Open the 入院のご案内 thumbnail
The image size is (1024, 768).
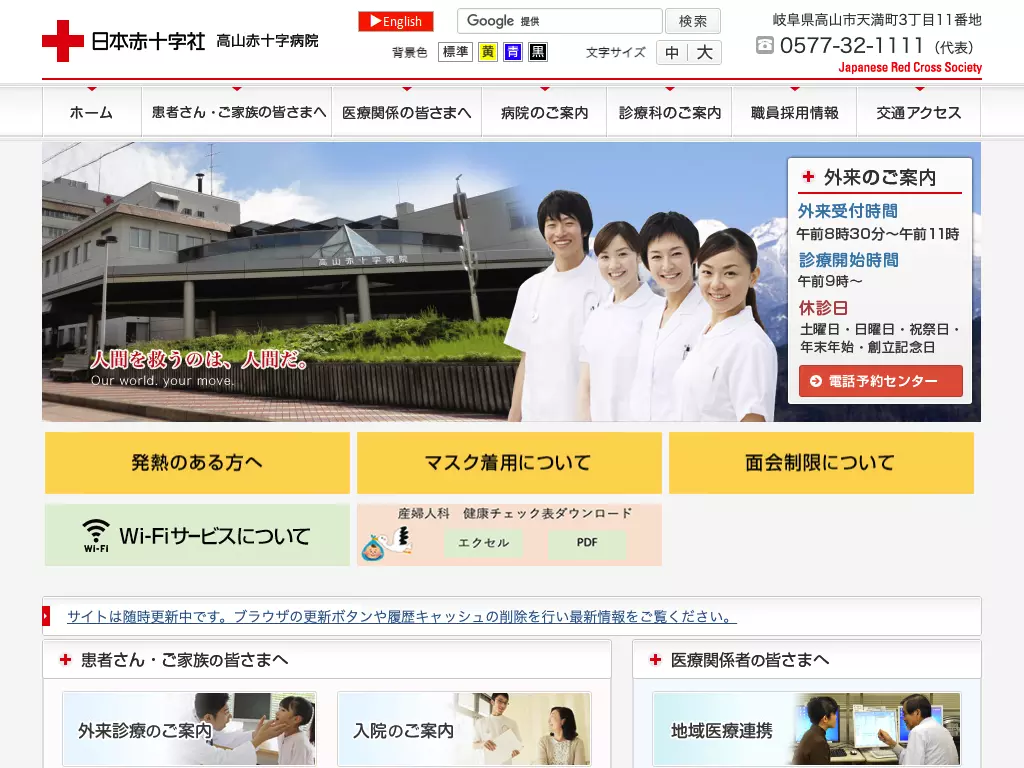[464, 729]
